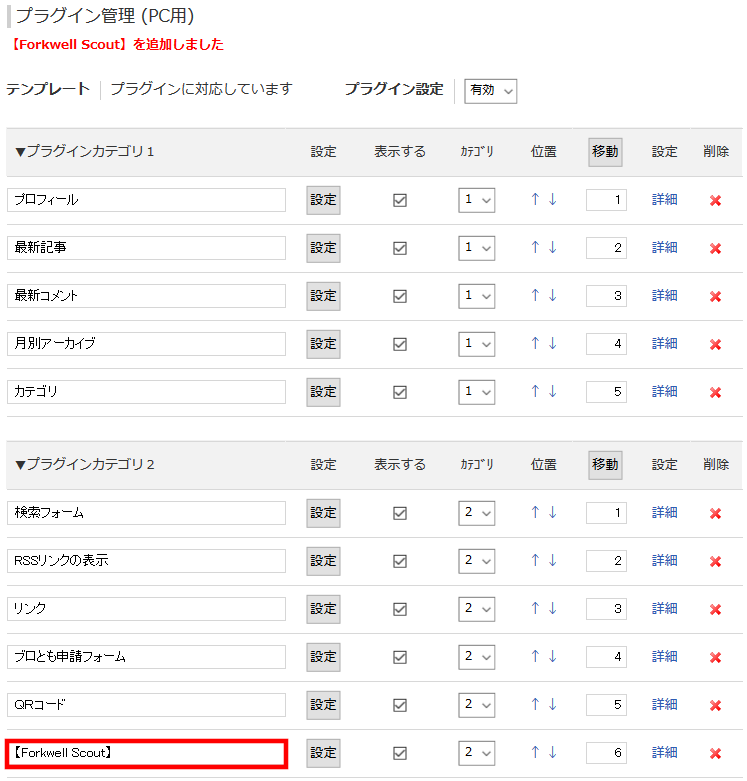This screenshot has height=781, width=747.
Task: Toggle display checkbox for 最新記事
Action: [x=400, y=248]
